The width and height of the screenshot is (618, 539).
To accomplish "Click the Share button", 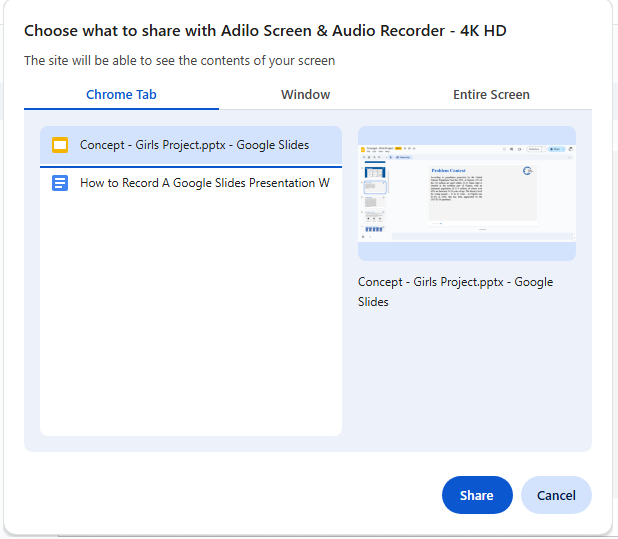I will (x=477, y=495).
